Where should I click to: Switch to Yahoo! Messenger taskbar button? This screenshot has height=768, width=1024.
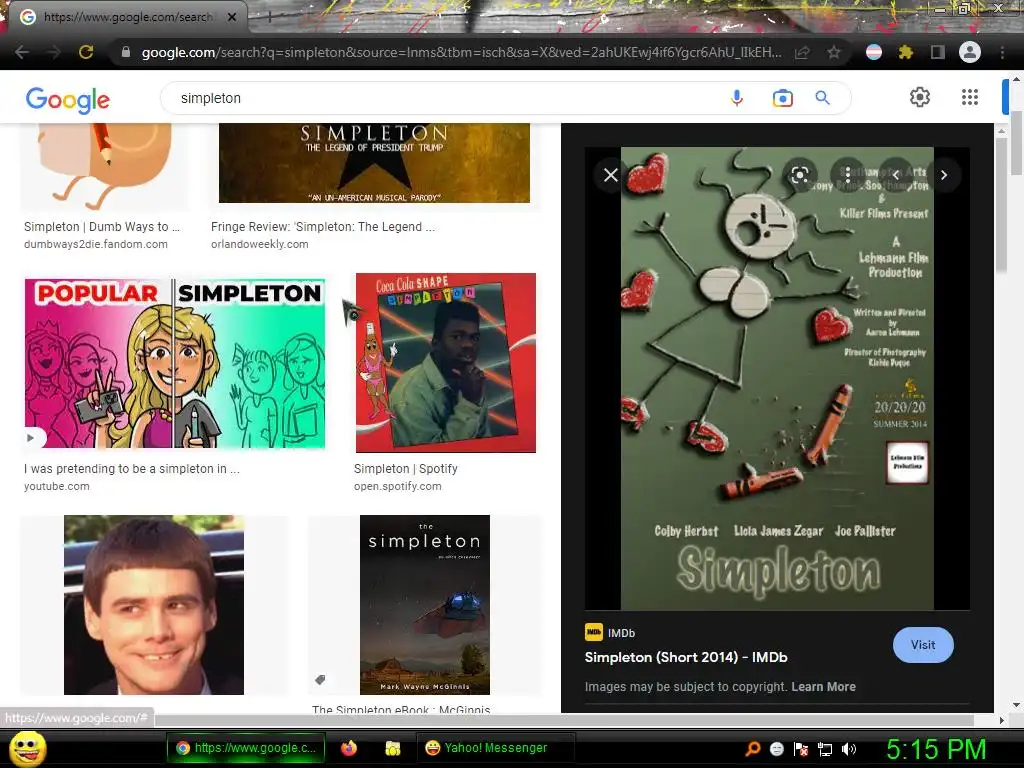pos(495,748)
